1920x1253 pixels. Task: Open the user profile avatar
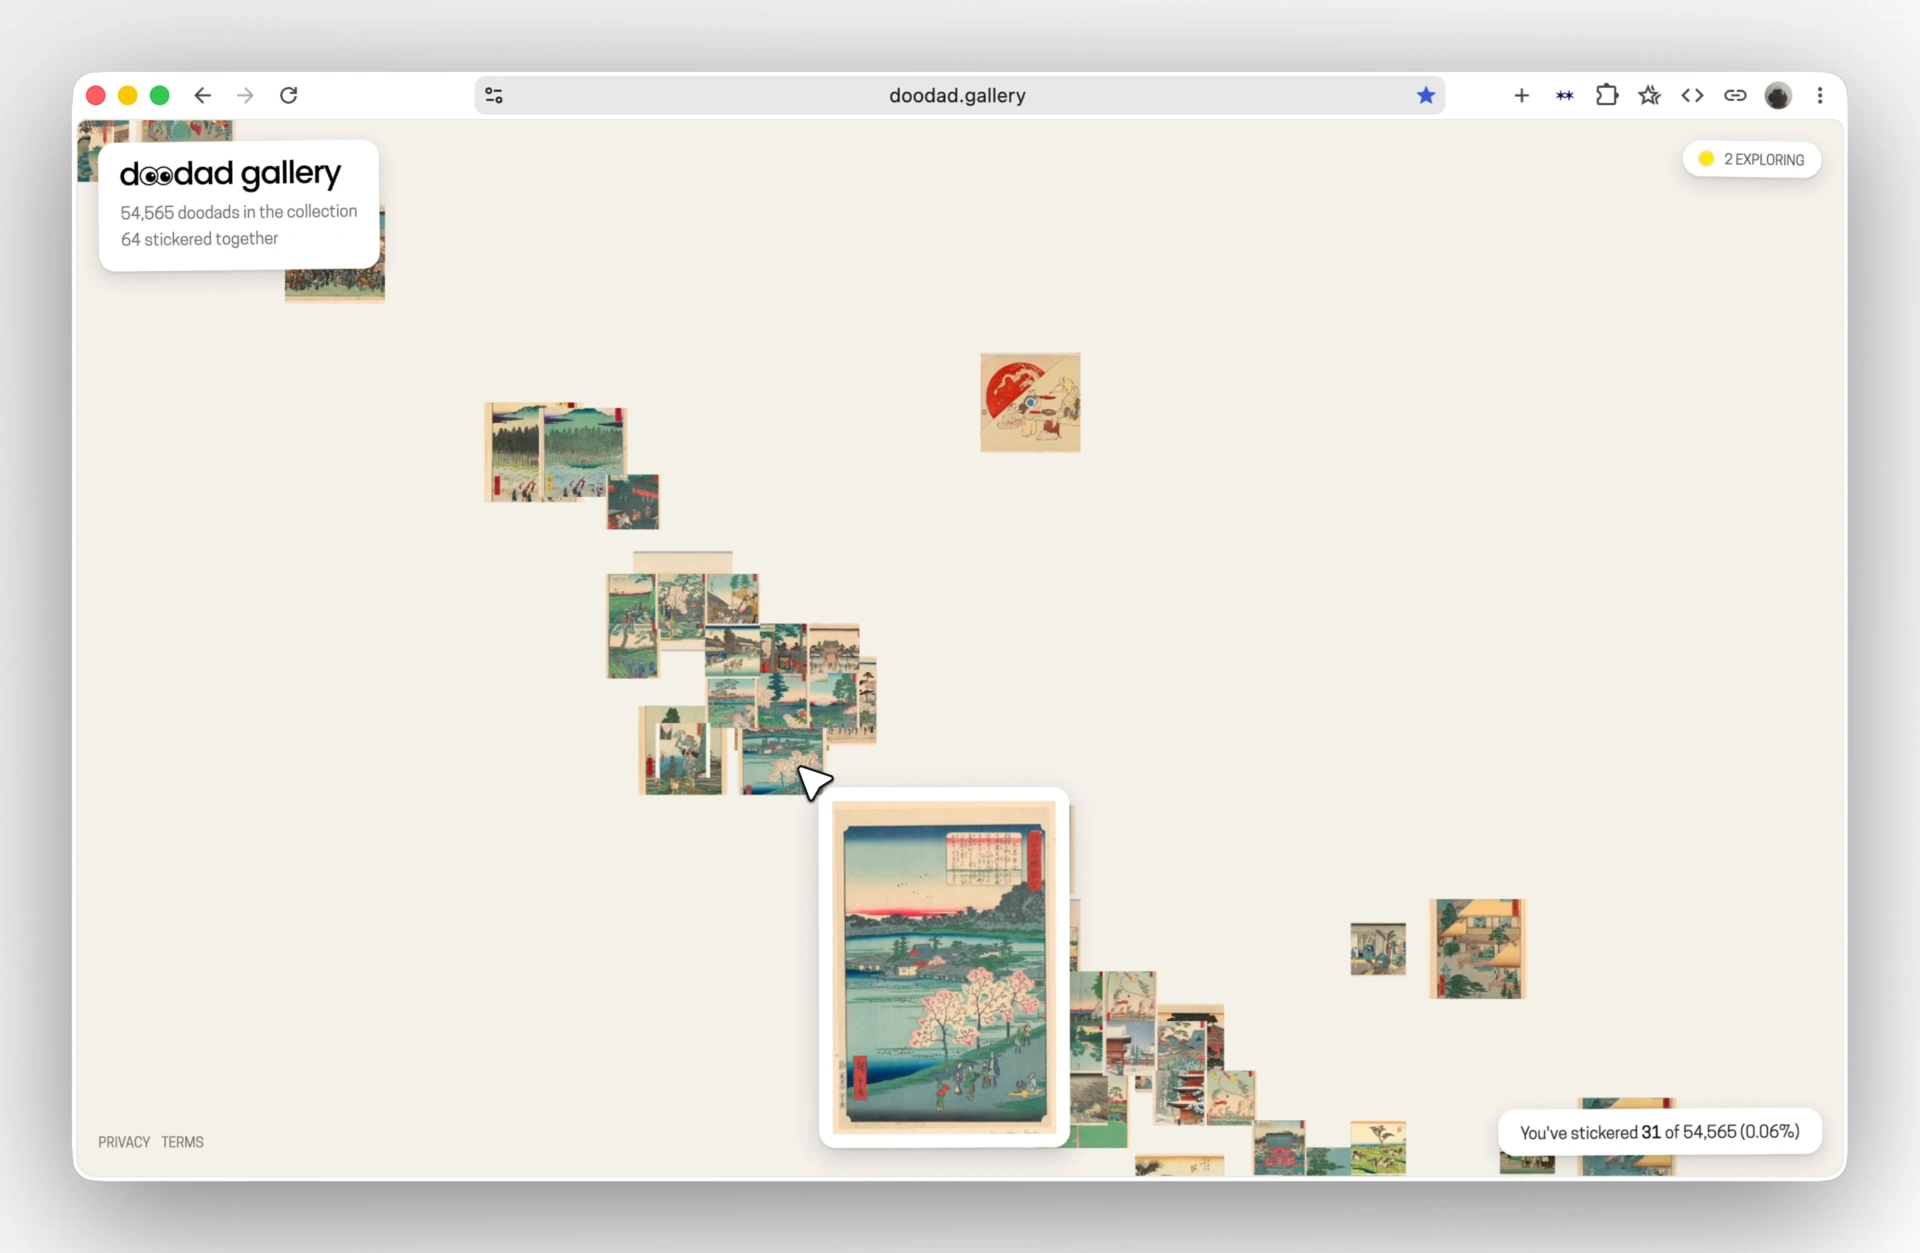[x=1778, y=95]
